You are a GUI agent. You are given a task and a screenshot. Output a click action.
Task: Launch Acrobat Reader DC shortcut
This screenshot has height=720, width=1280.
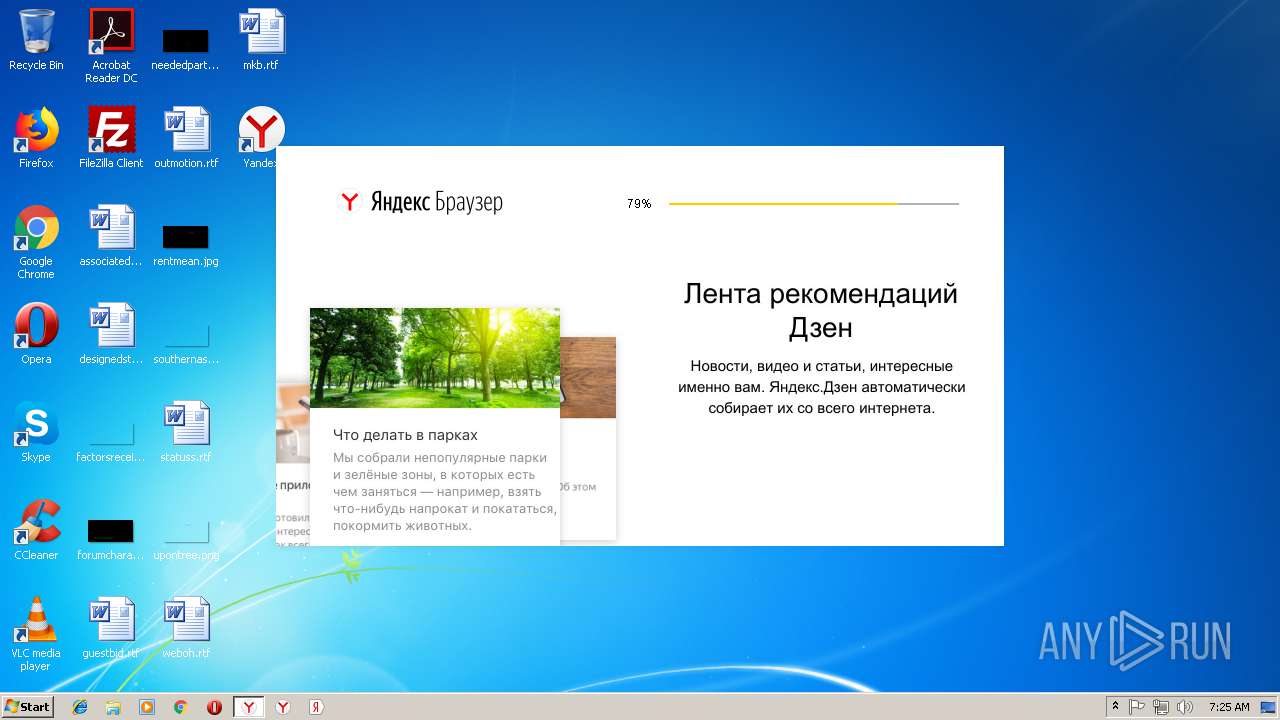(x=111, y=45)
